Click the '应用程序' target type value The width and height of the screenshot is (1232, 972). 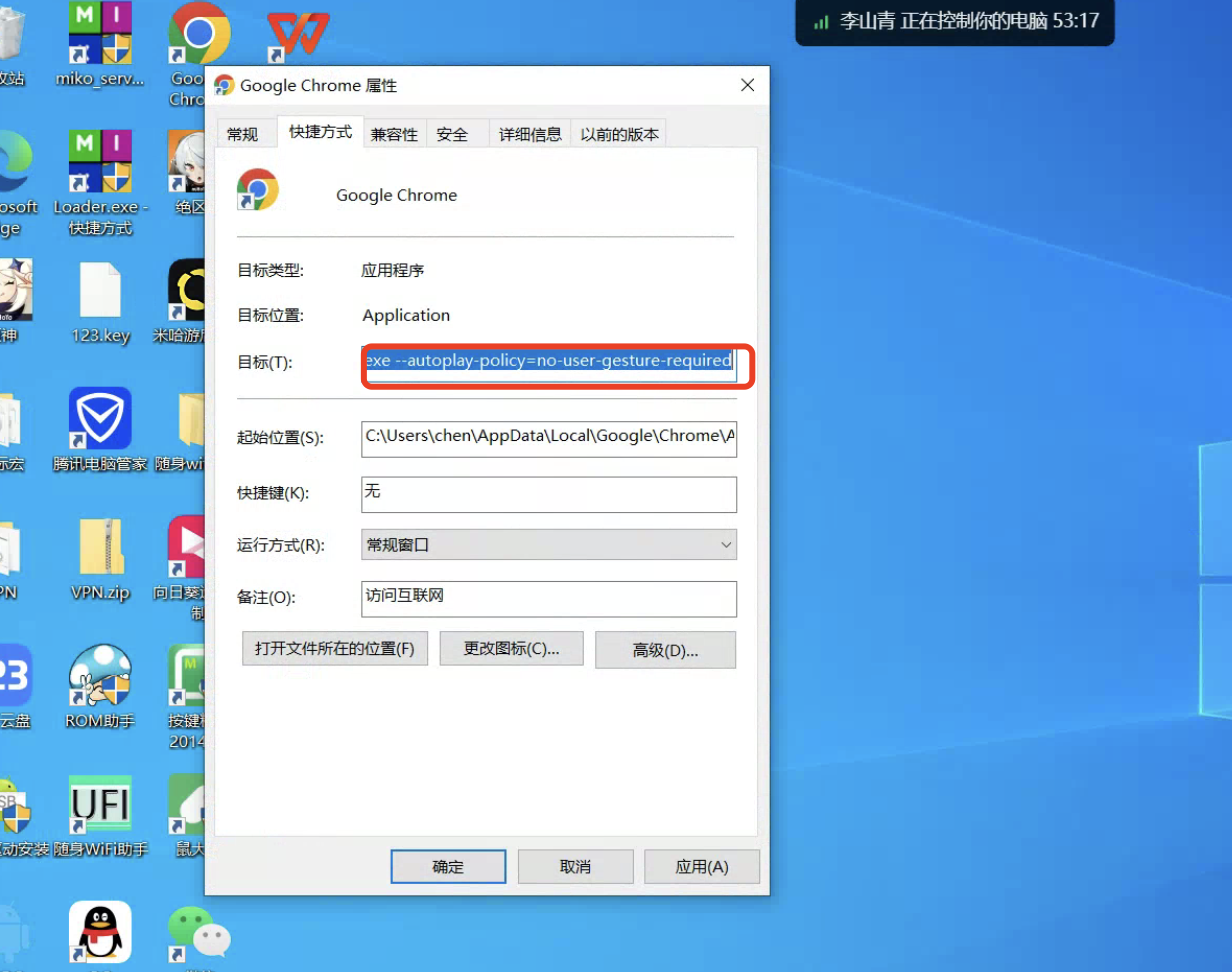[393, 270]
